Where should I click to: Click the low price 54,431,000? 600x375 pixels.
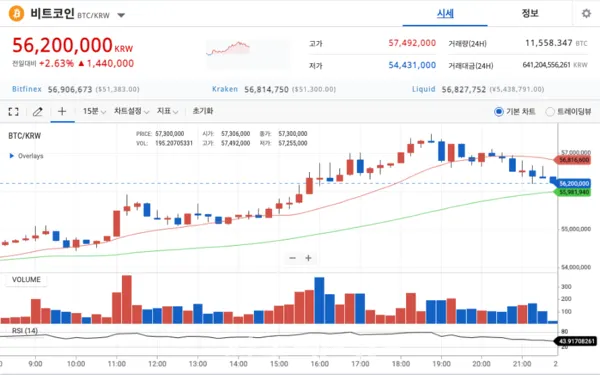412,65
